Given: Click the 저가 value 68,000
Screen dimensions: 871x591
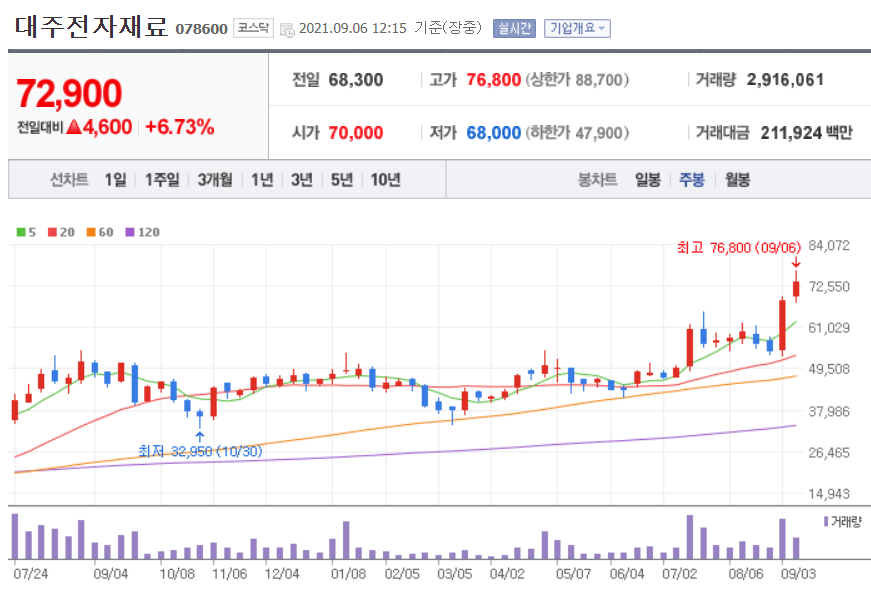Looking at the screenshot, I should tap(493, 133).
